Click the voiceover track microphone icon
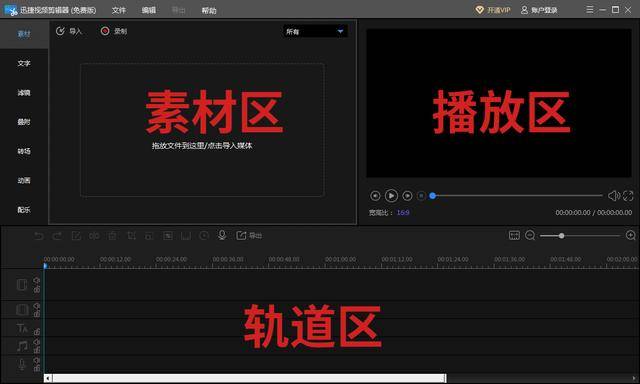The height and width of the screenshot is (384, 640). [22, 364]
